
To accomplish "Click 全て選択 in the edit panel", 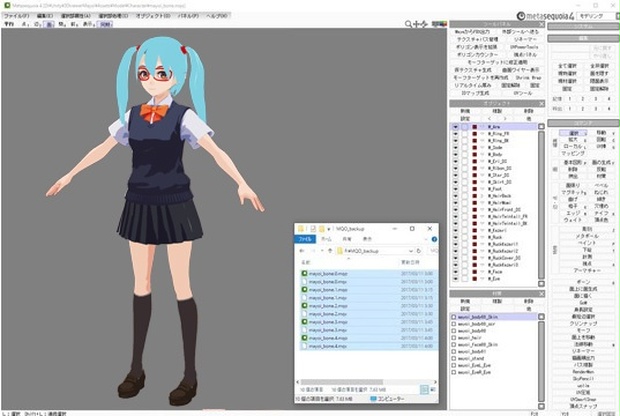I will tap(567, 66).
